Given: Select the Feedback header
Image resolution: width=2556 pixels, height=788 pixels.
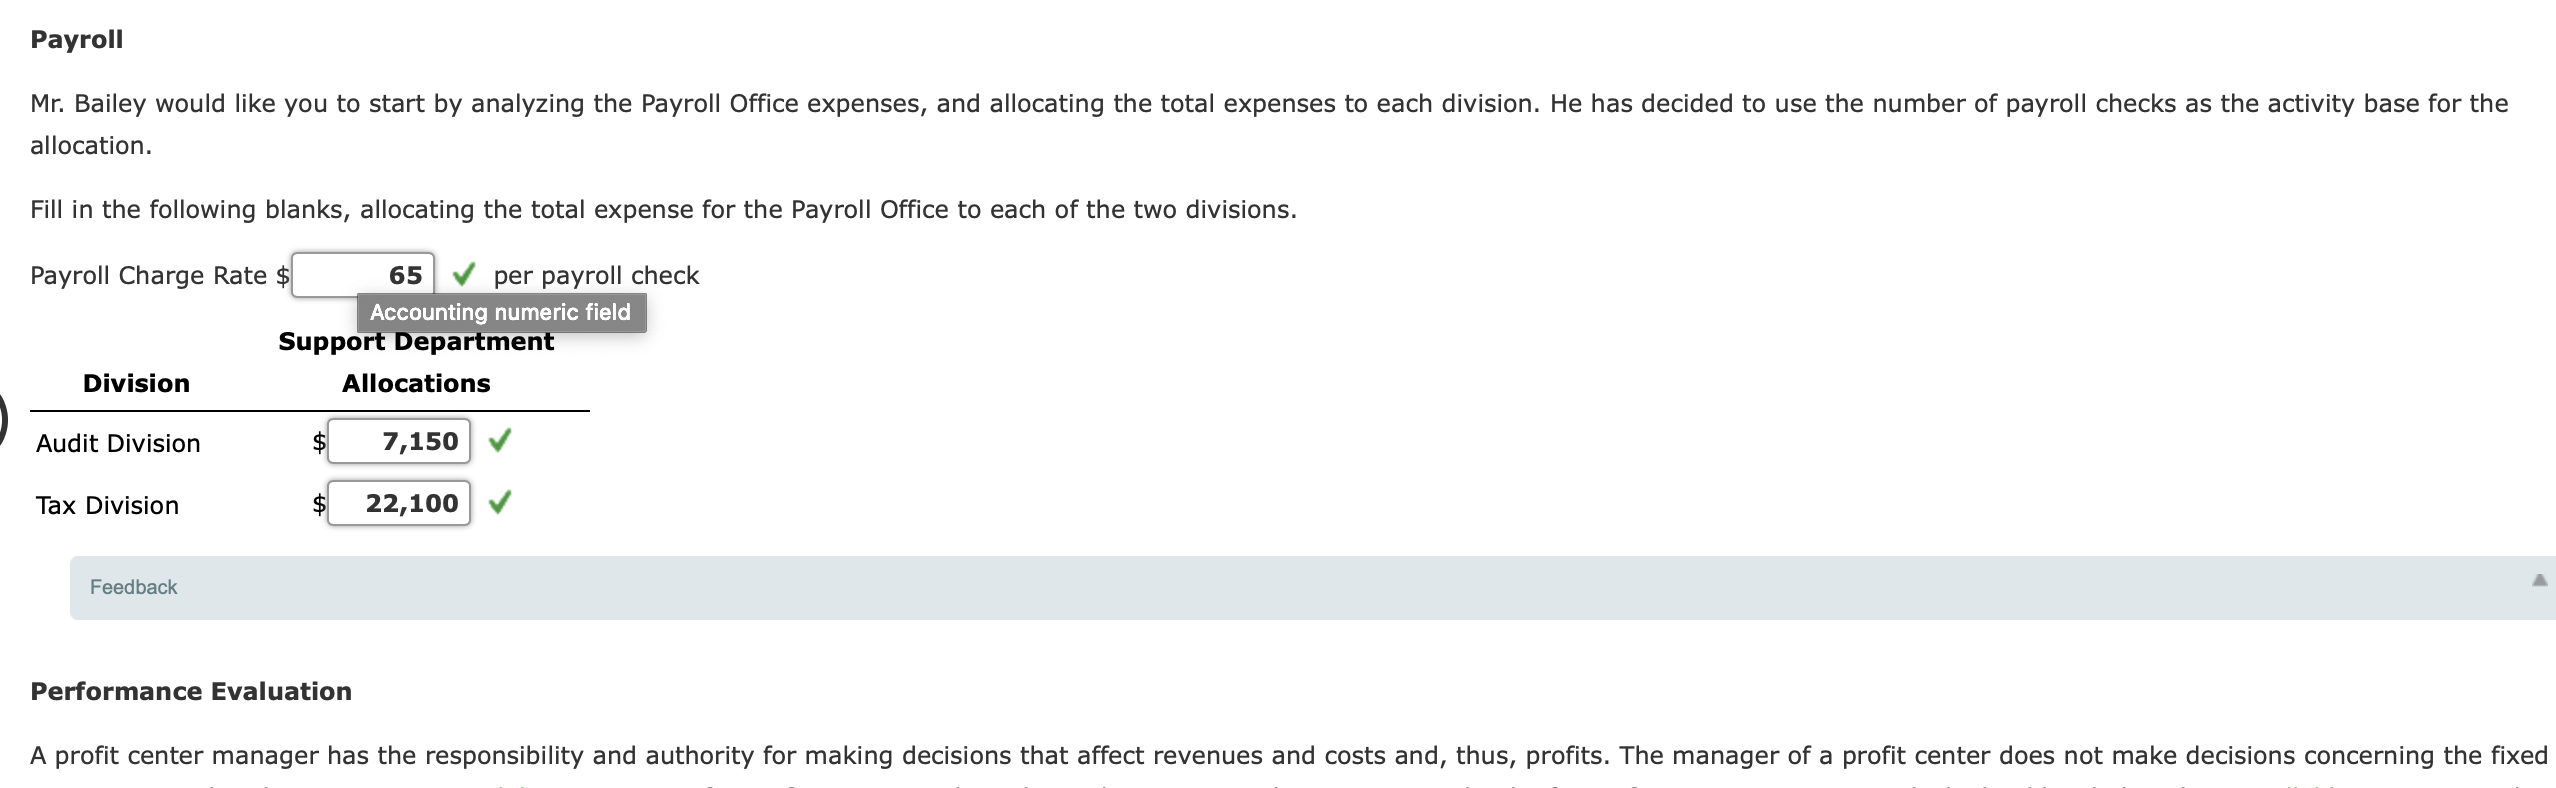Looking at the screenshot, I should coord(133,587).
